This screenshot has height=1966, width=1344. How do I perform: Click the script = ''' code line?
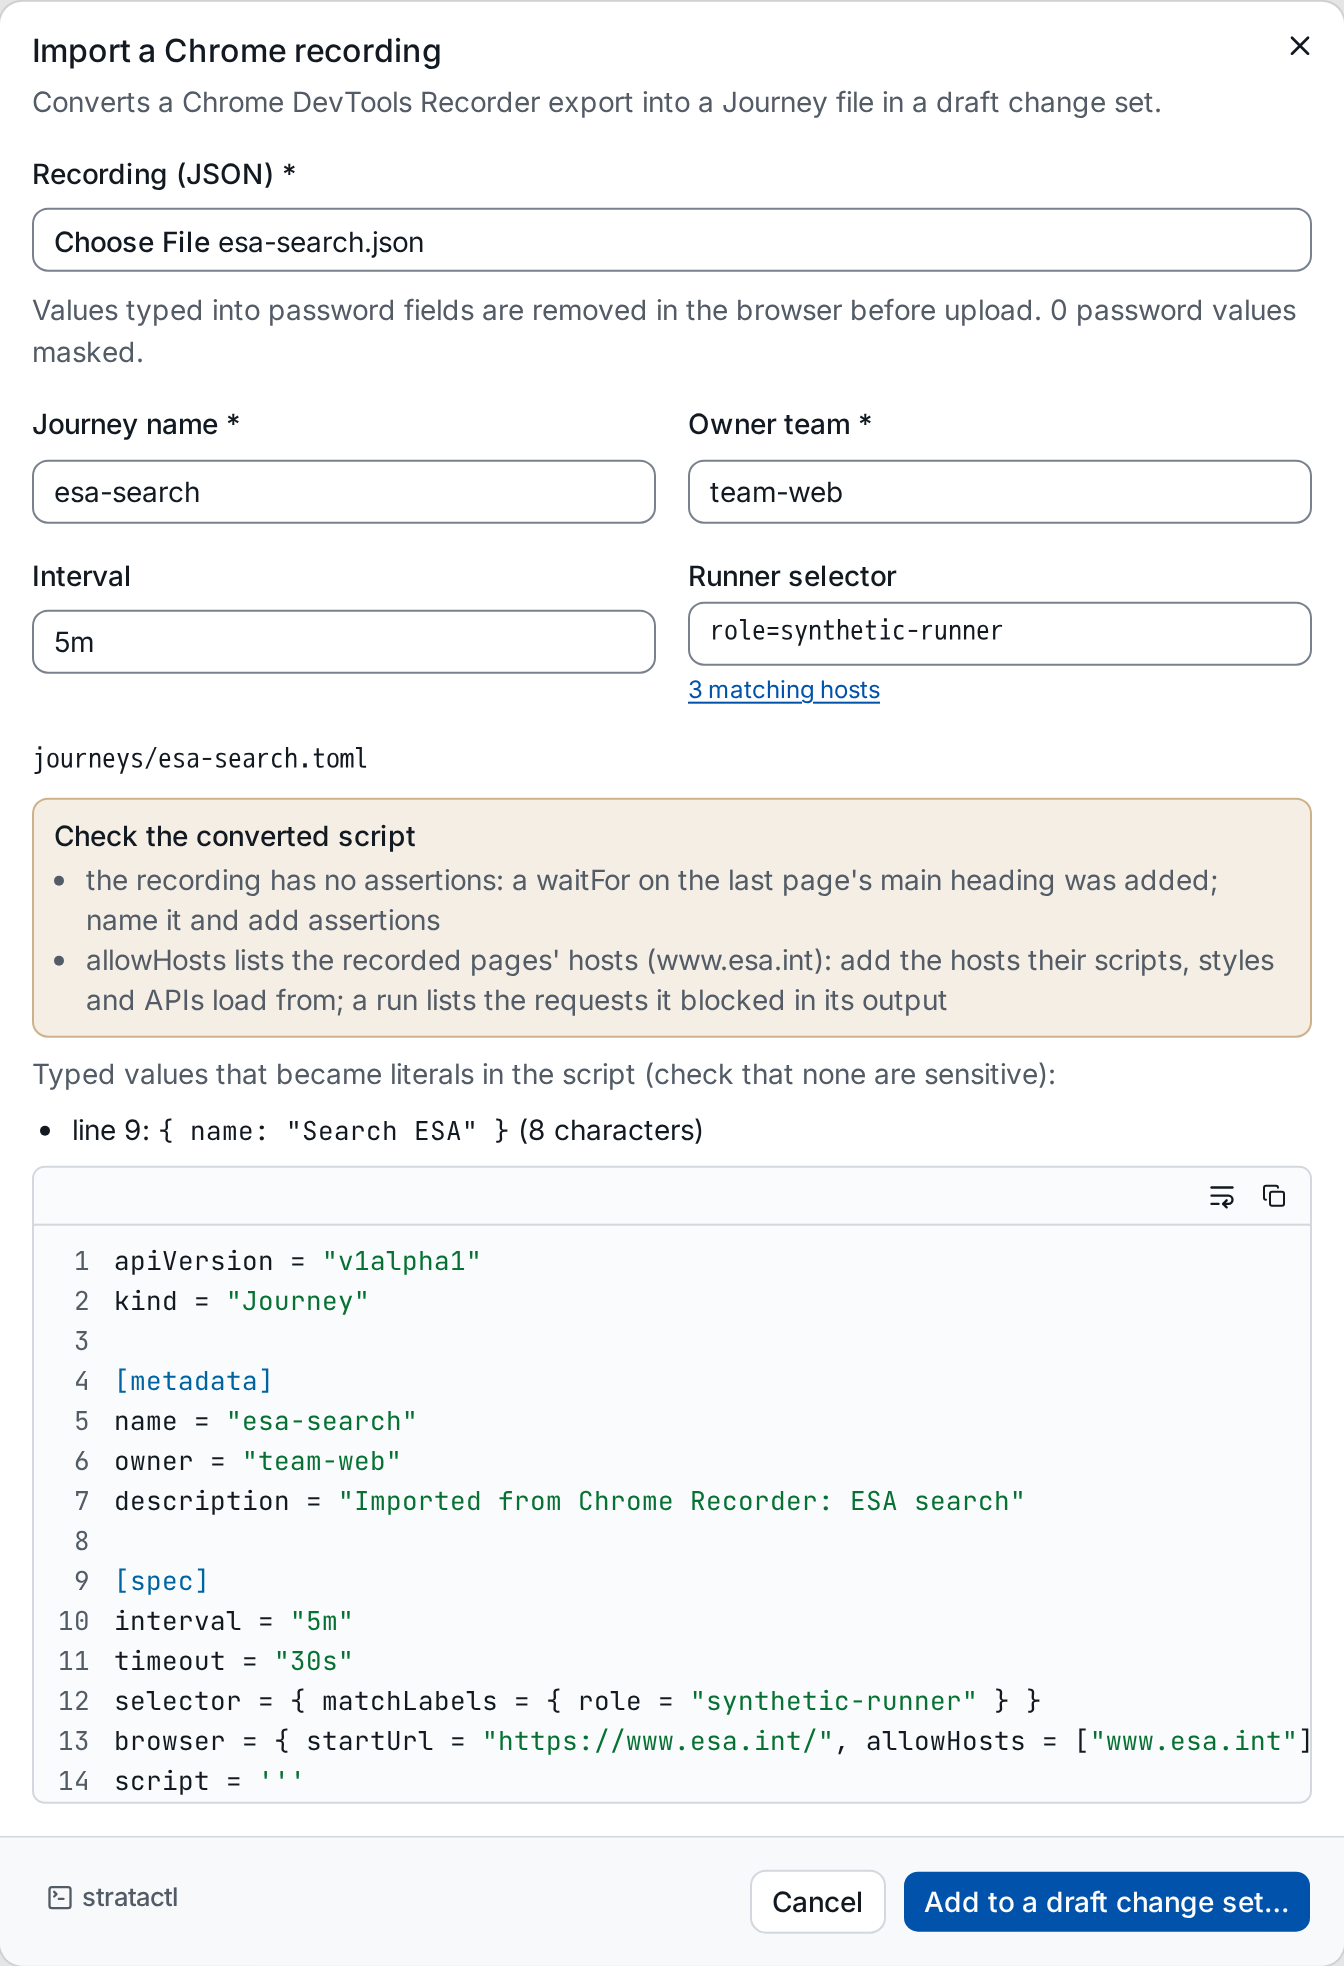coord(208,1781)
